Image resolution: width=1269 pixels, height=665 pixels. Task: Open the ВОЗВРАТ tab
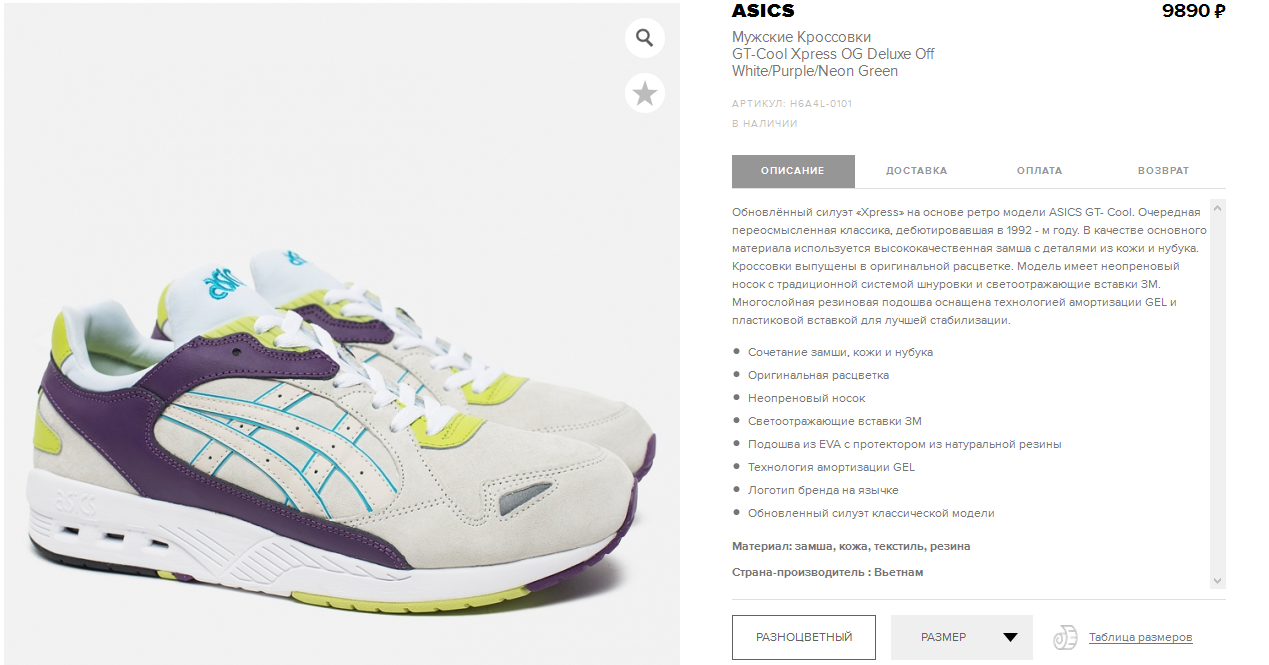pos(1163,171)
